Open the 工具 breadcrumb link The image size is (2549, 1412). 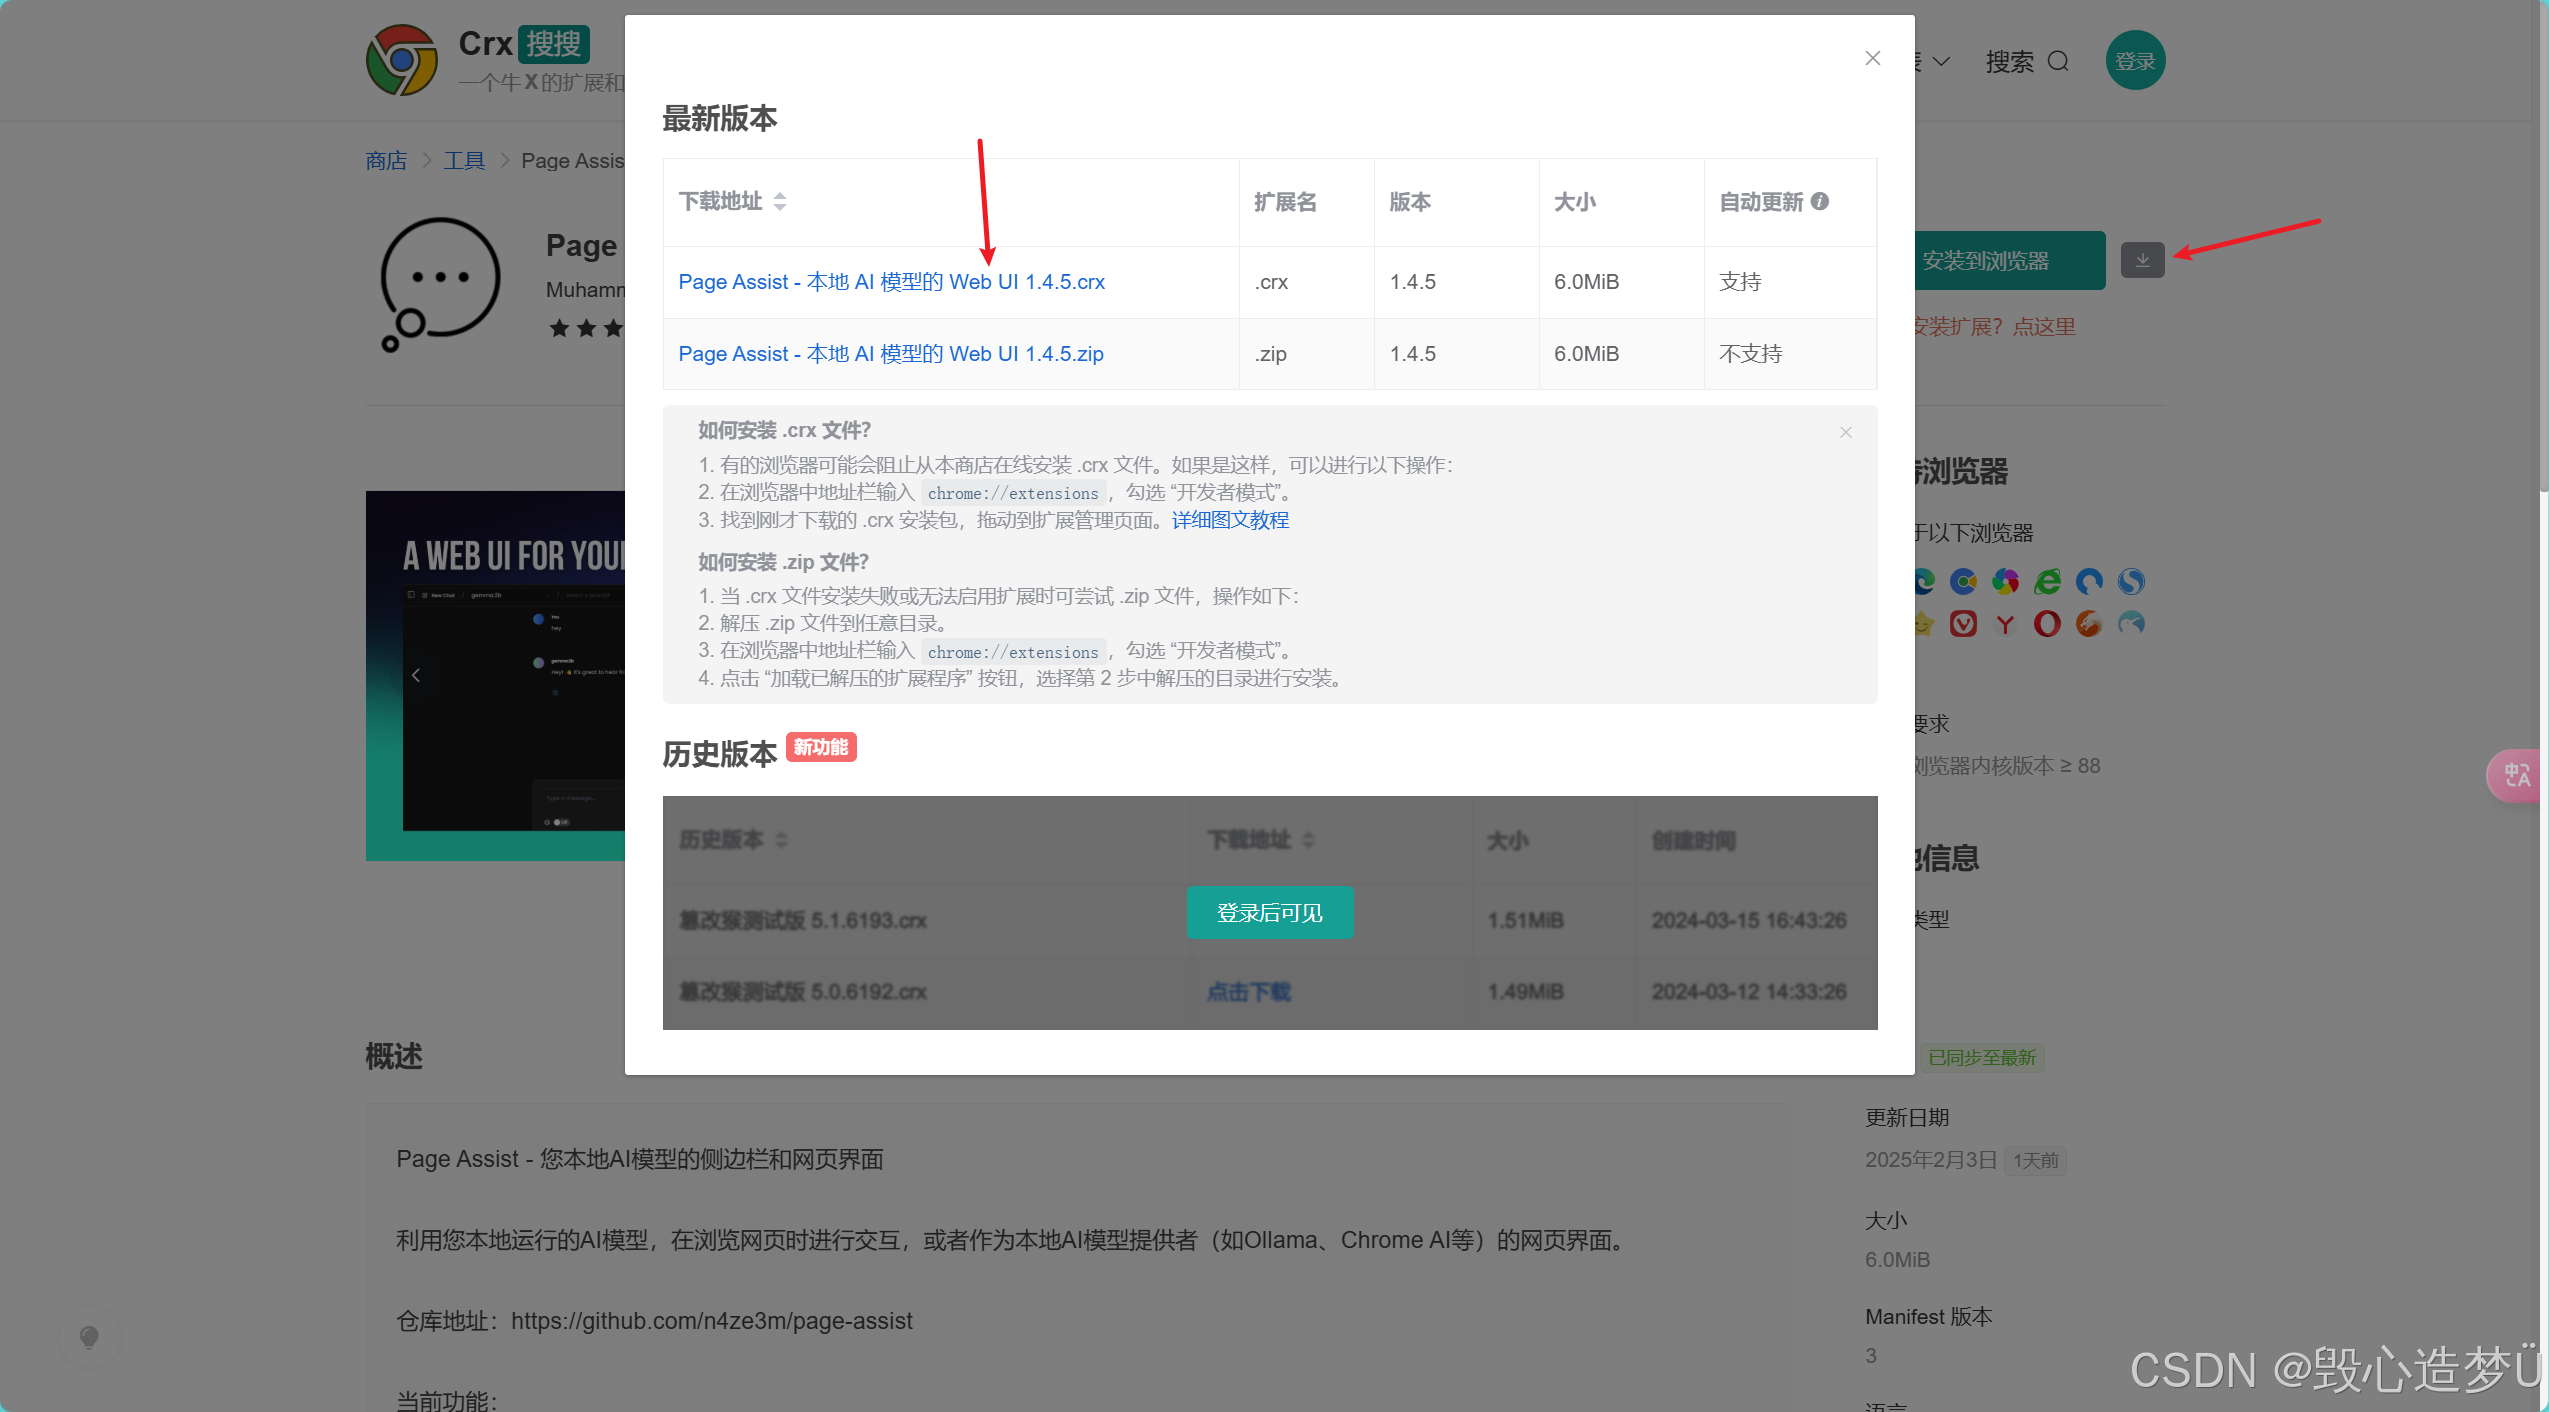(x=464, y=161)
